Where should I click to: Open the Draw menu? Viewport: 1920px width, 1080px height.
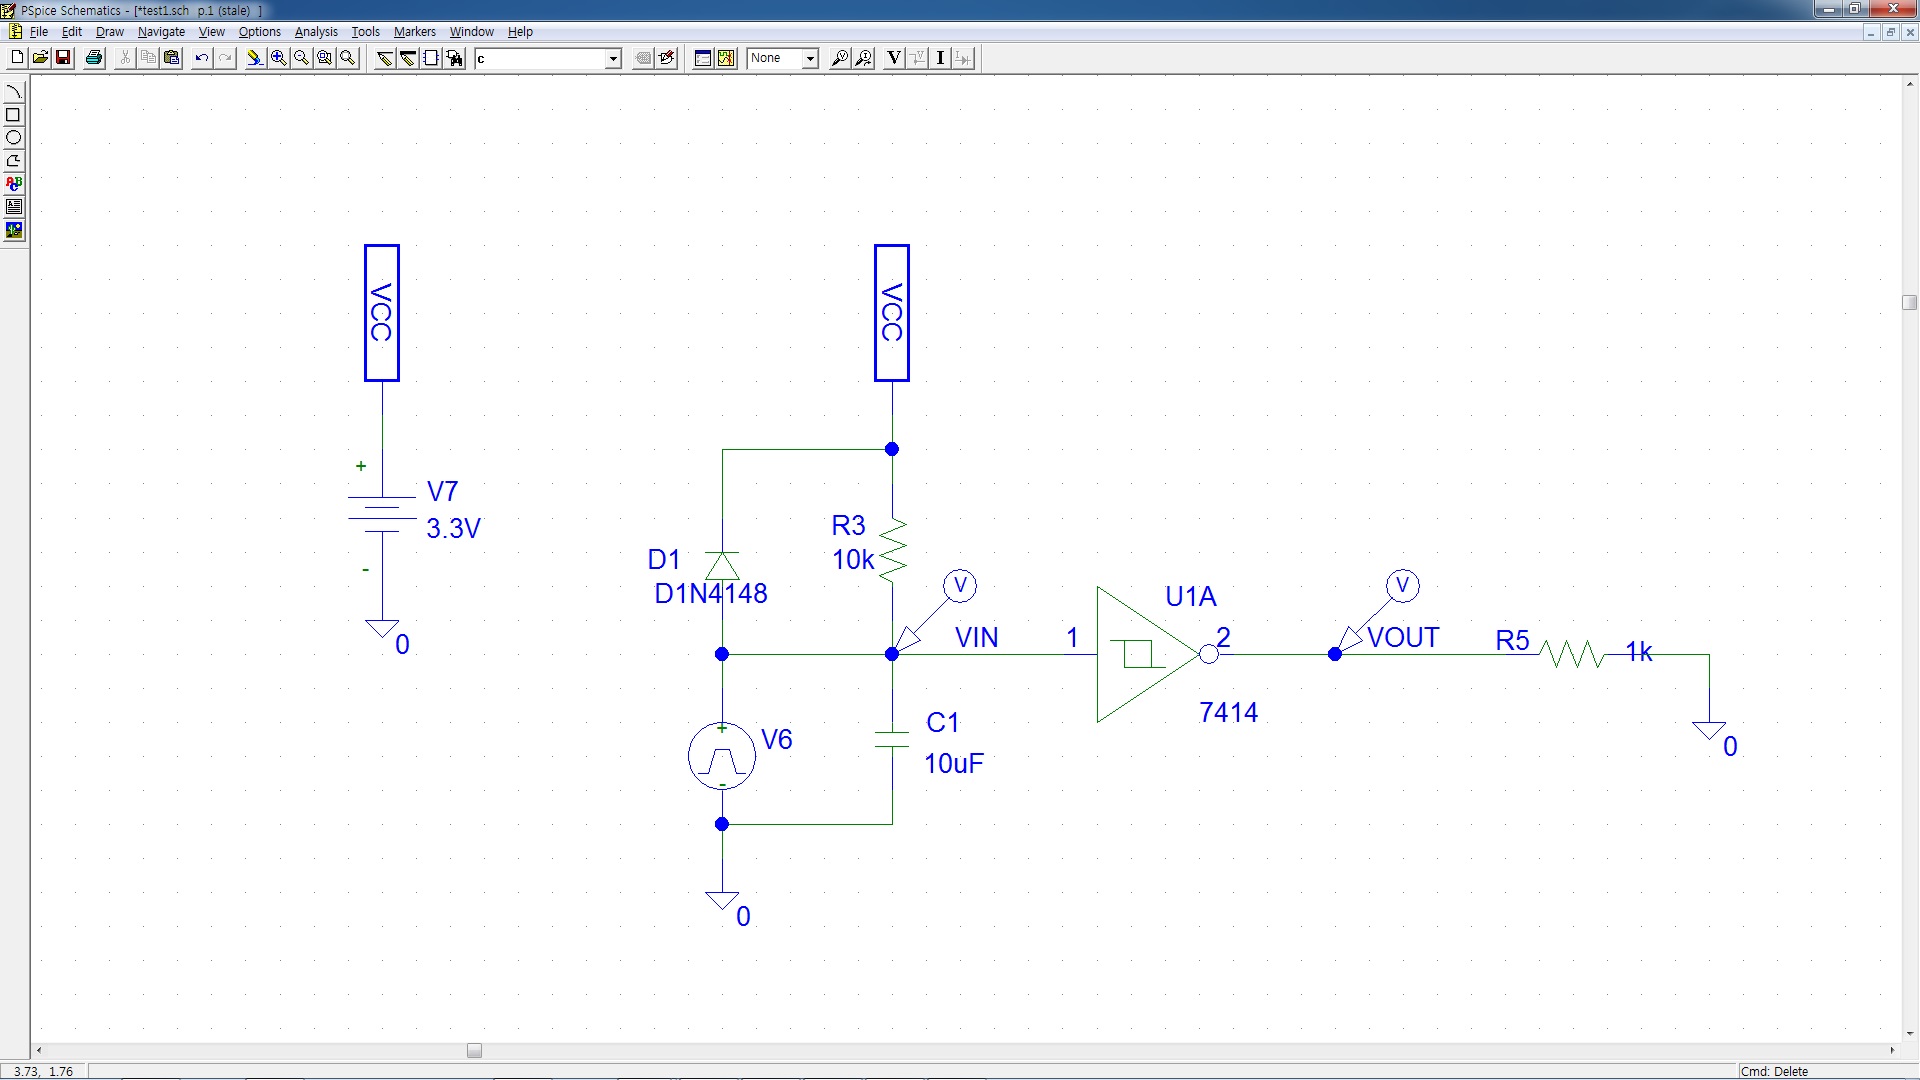[x=110, y=32]
